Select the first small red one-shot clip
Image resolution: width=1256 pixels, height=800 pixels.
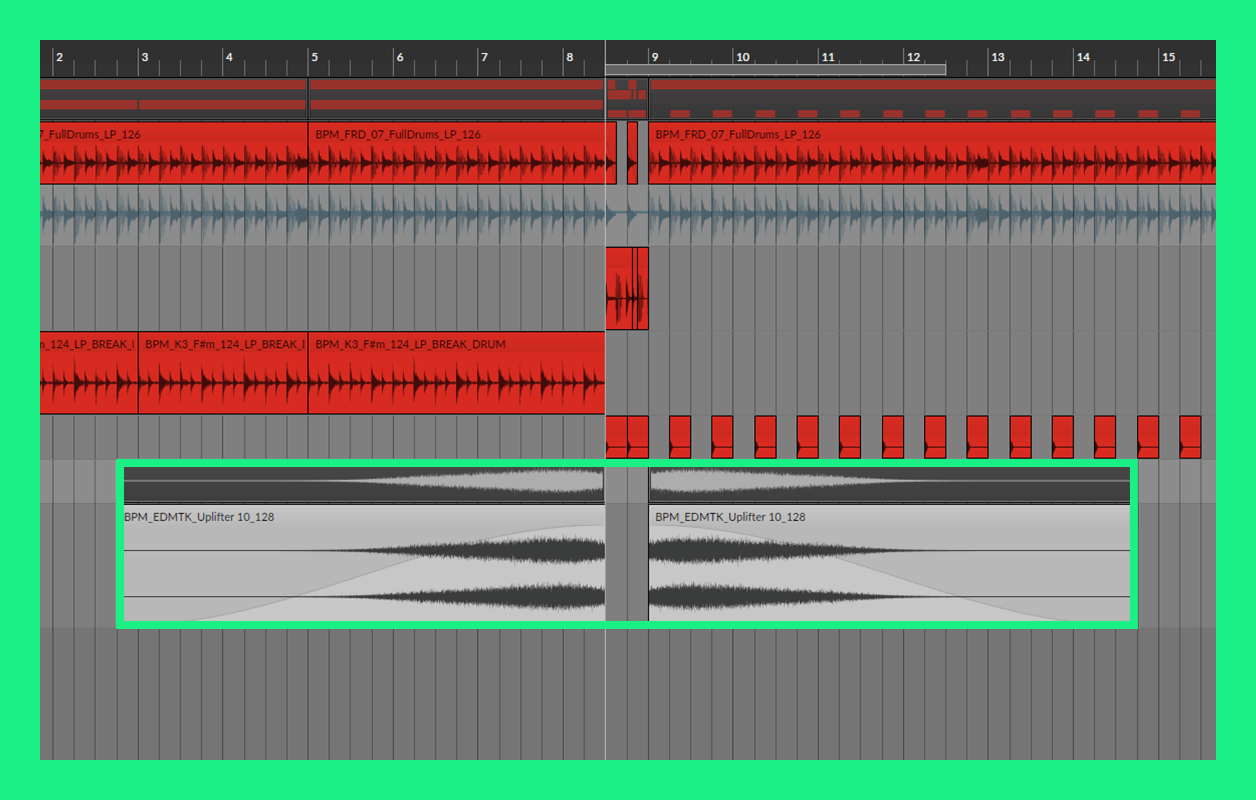[x=616, y=437]
